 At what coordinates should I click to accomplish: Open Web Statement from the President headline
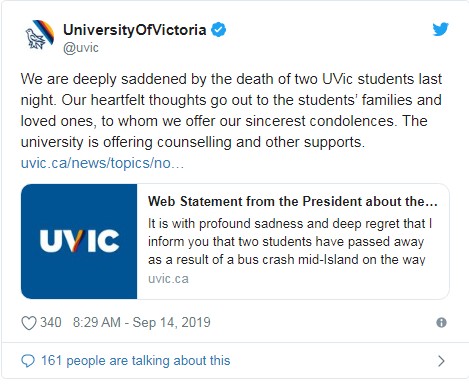(293, 201)
